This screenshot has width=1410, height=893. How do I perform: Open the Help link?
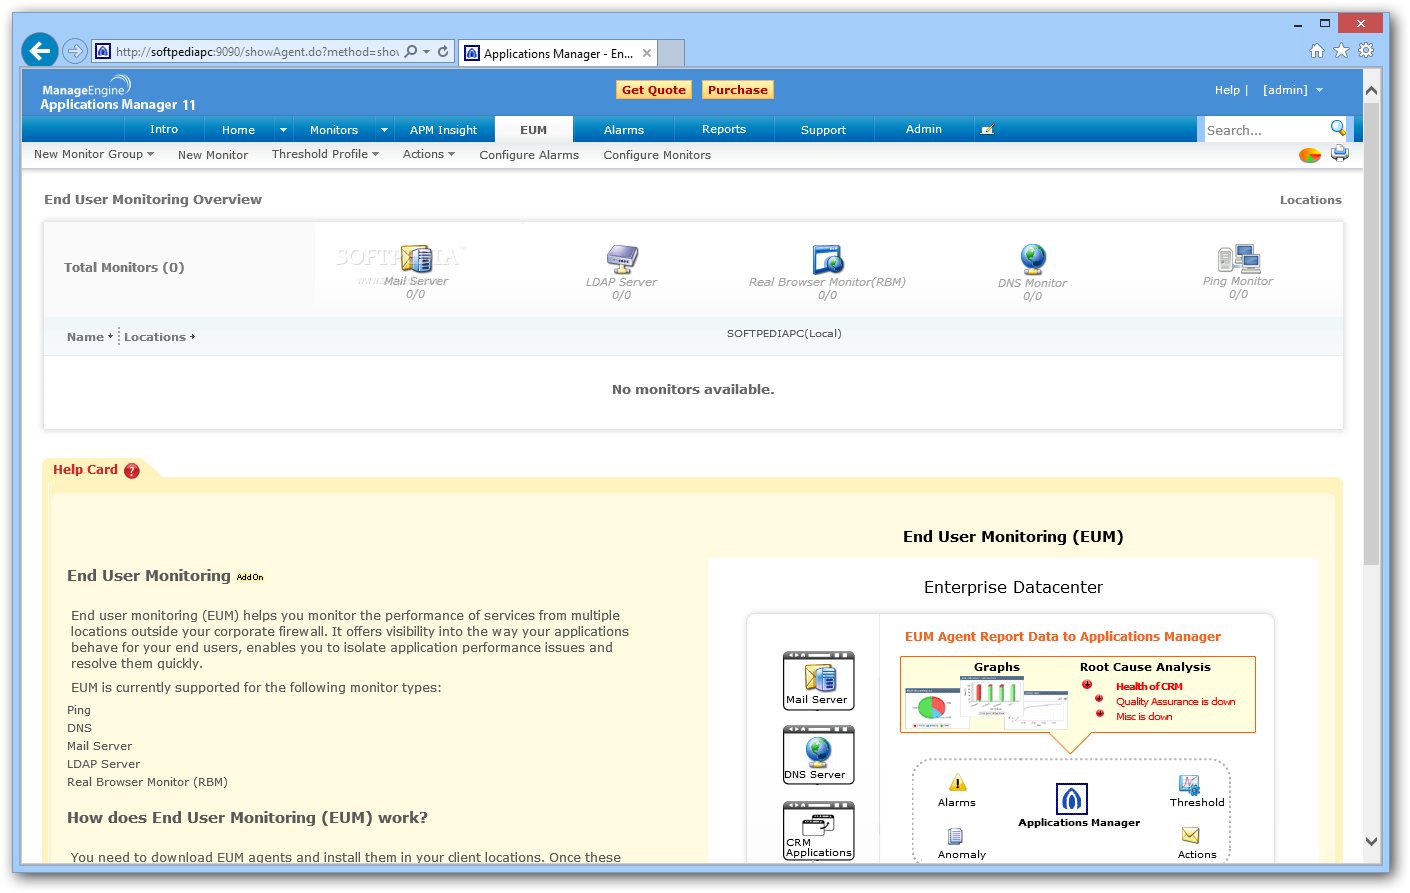(x=1227, y=90)
